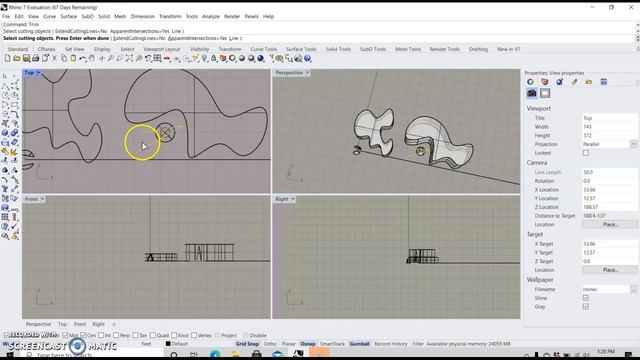This screenshot has width=640, height=360.
Task: Click the Zoom Extents icon
Action: coord(129,59)
